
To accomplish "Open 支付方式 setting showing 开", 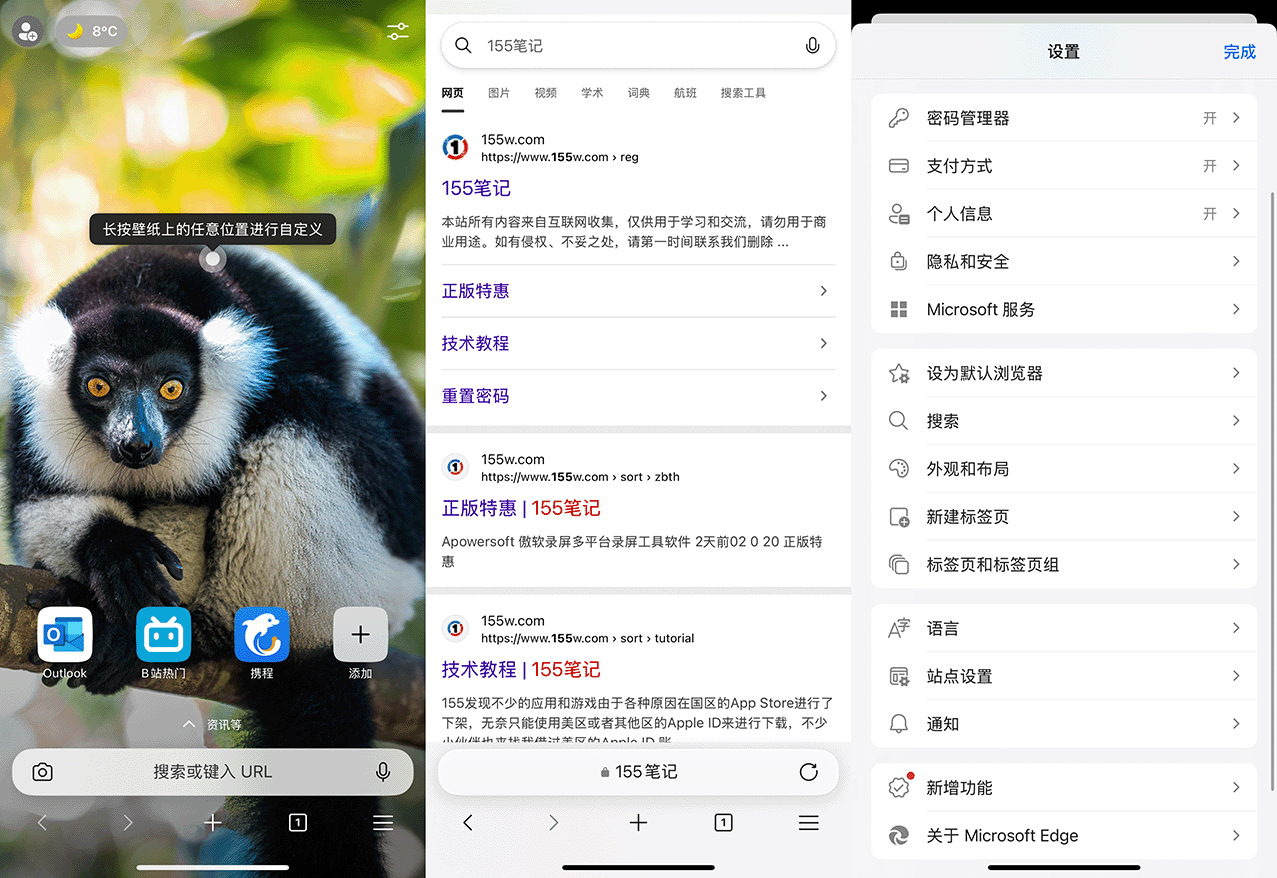I will (1064, 166).
